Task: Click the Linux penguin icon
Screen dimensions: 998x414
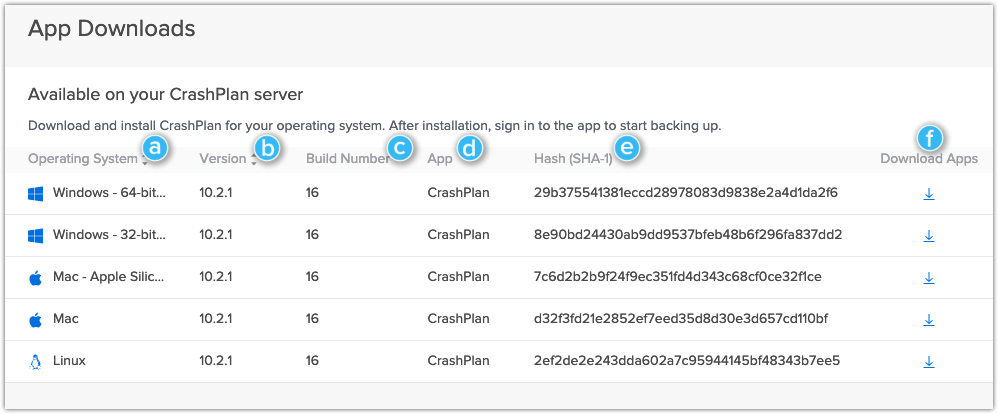Action: click(35, 361)
